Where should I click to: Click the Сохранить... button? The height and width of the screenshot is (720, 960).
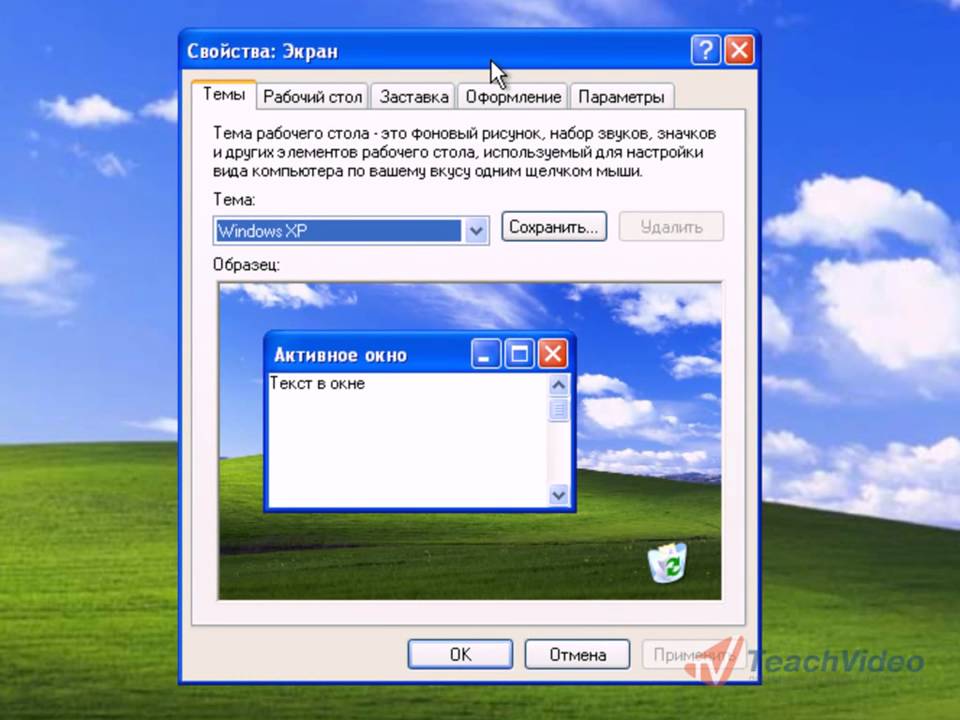[554, 227]
